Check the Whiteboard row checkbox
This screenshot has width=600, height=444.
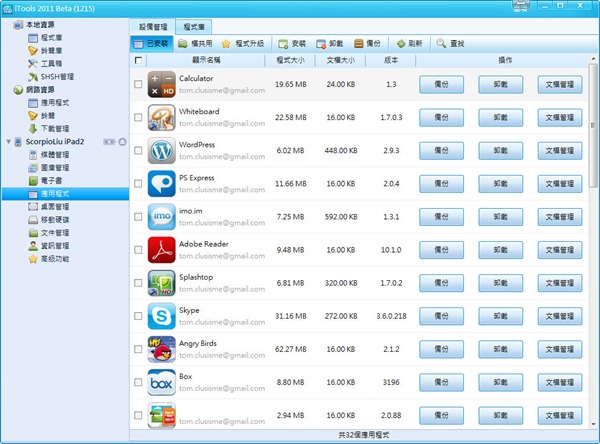pos(138,118)
